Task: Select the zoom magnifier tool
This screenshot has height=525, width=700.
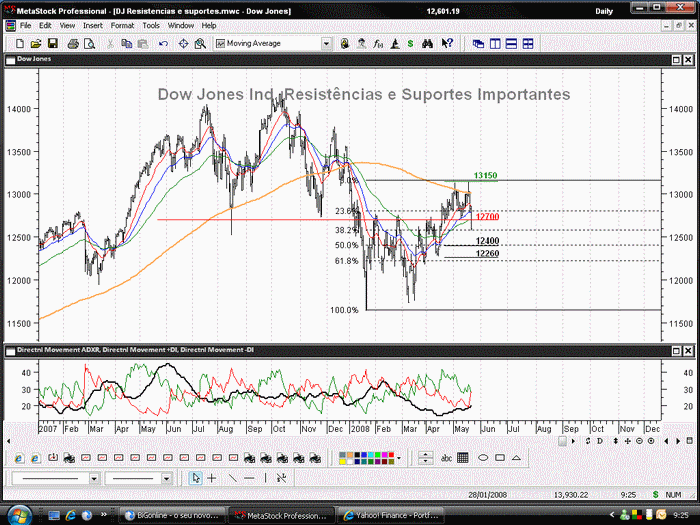Action: pyautogui.click(x=200, y=44)
